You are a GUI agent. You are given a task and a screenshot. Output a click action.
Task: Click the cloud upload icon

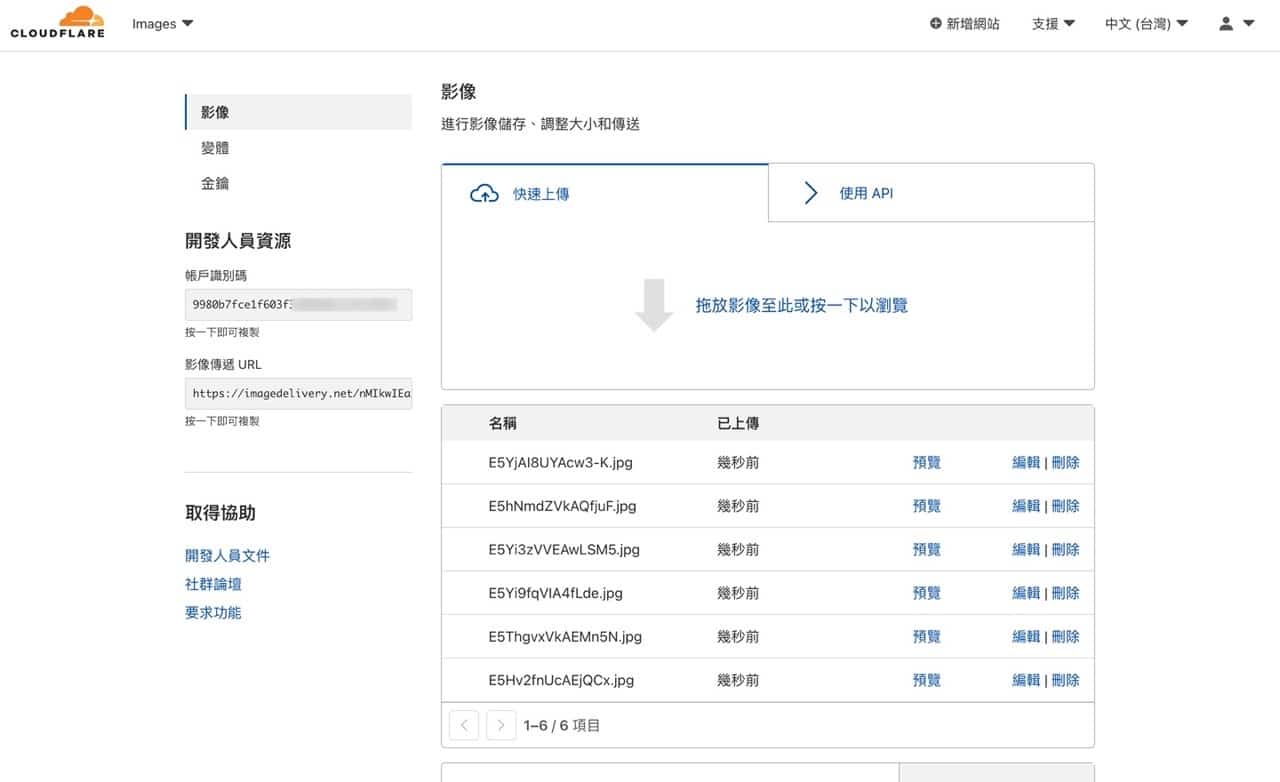point(484,194)
